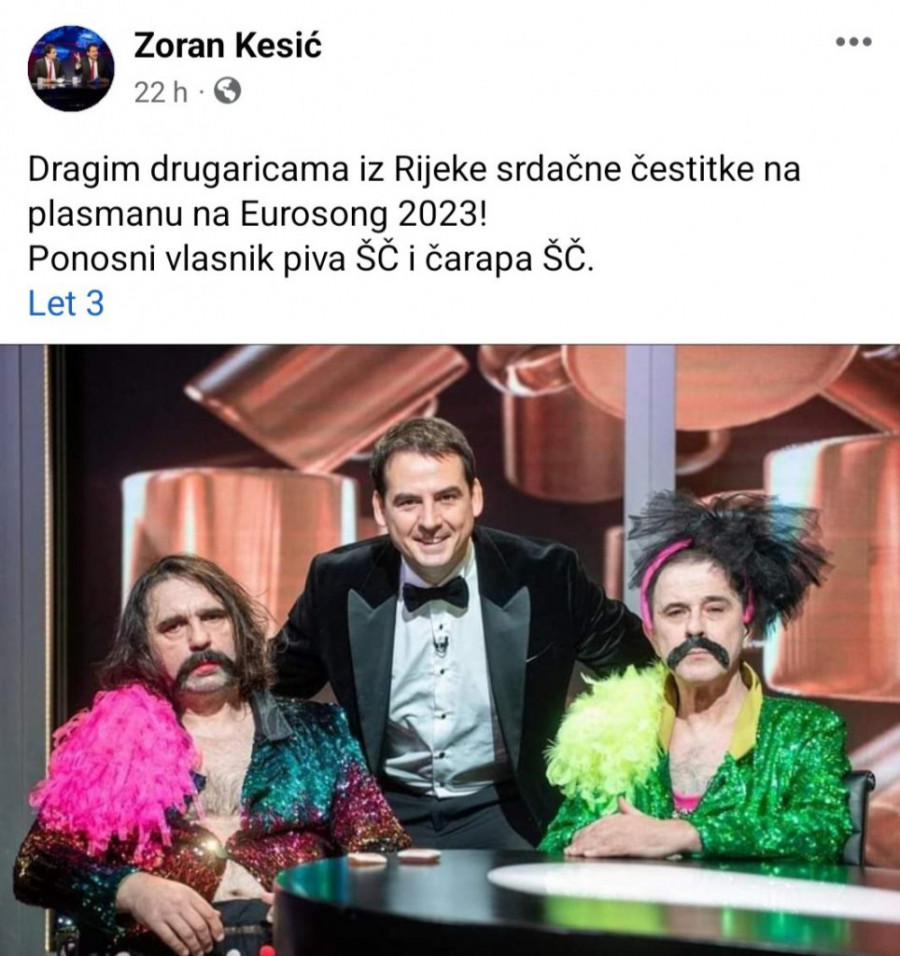Screen dimensions: 900x956
Task: Click the line Ponosni vlasnik piva ŠČ
Action: (x=310, y=260)
